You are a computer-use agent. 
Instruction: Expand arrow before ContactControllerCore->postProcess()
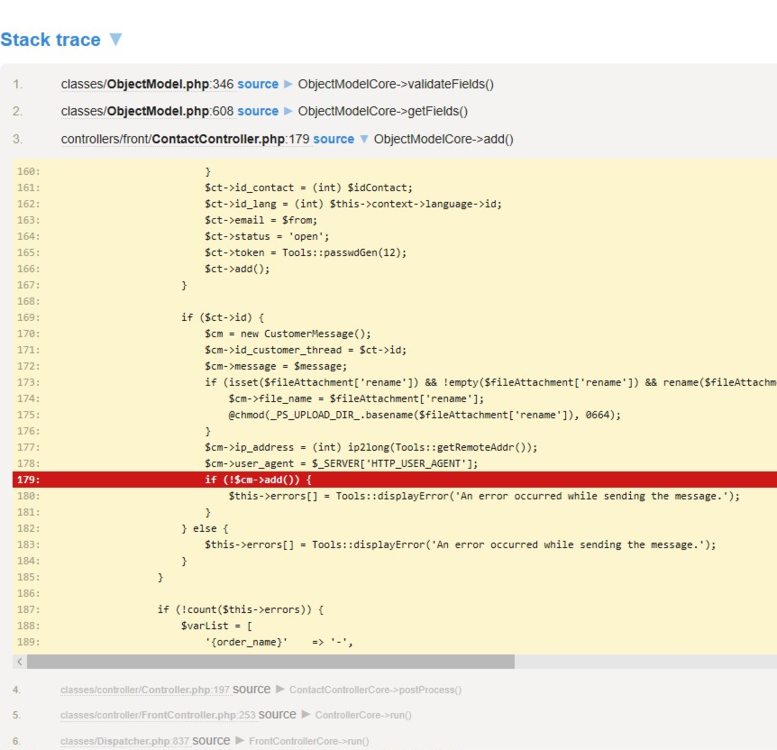[x=280, y=689]
